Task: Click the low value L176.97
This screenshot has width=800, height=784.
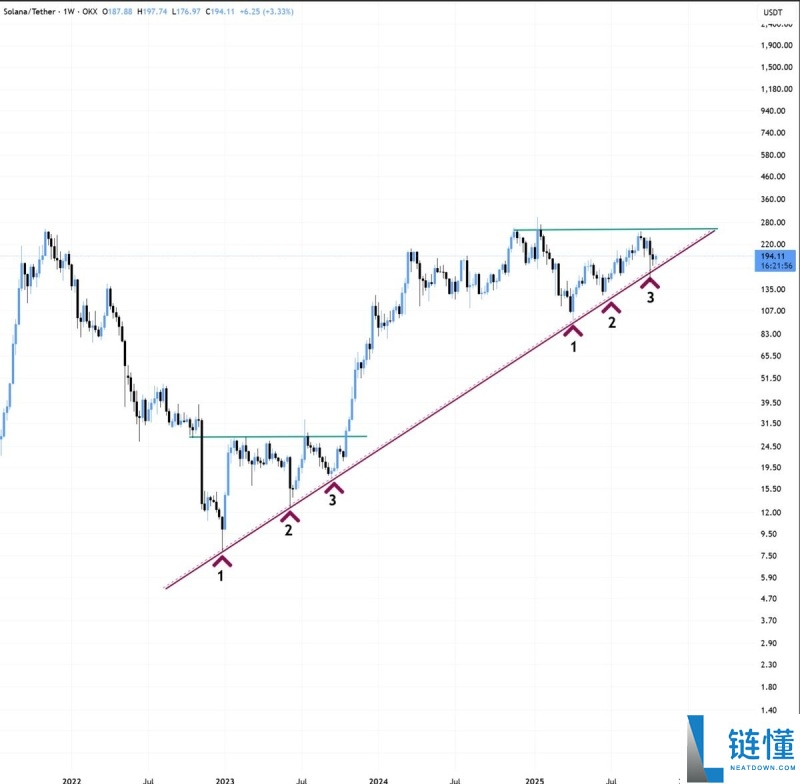Action: click(186, 11)
